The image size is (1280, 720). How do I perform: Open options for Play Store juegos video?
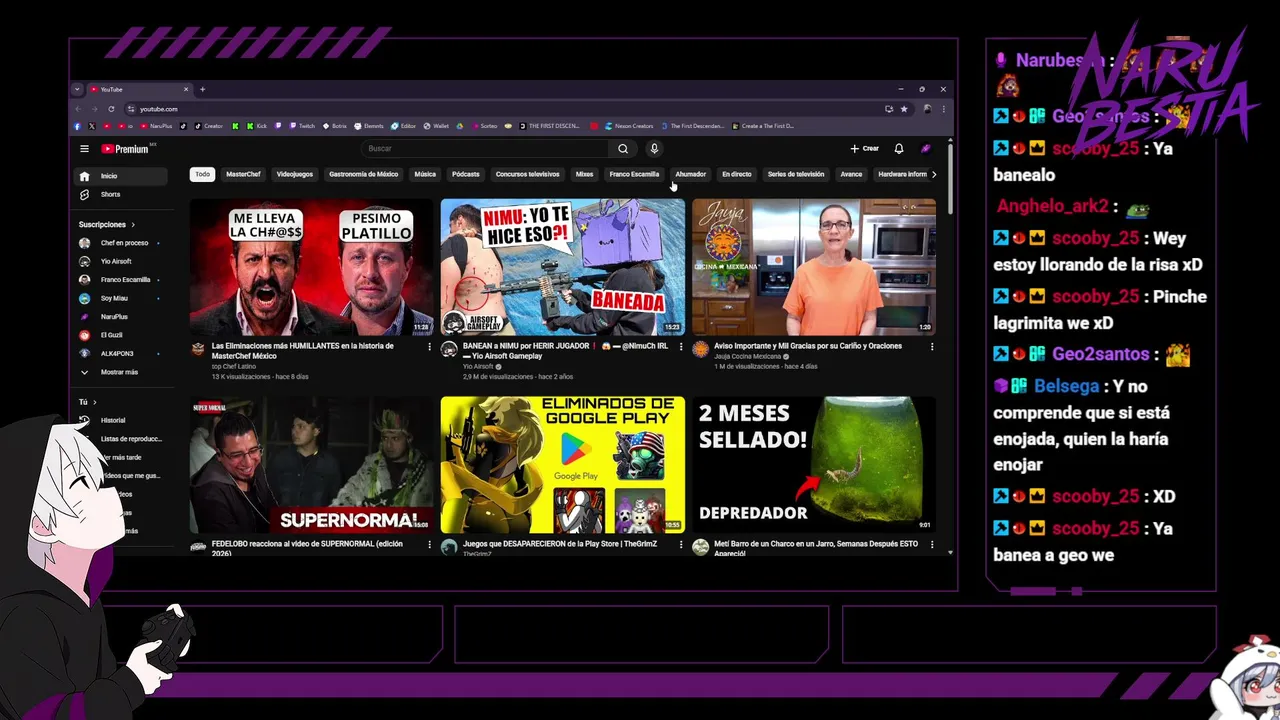coord(681,545)
